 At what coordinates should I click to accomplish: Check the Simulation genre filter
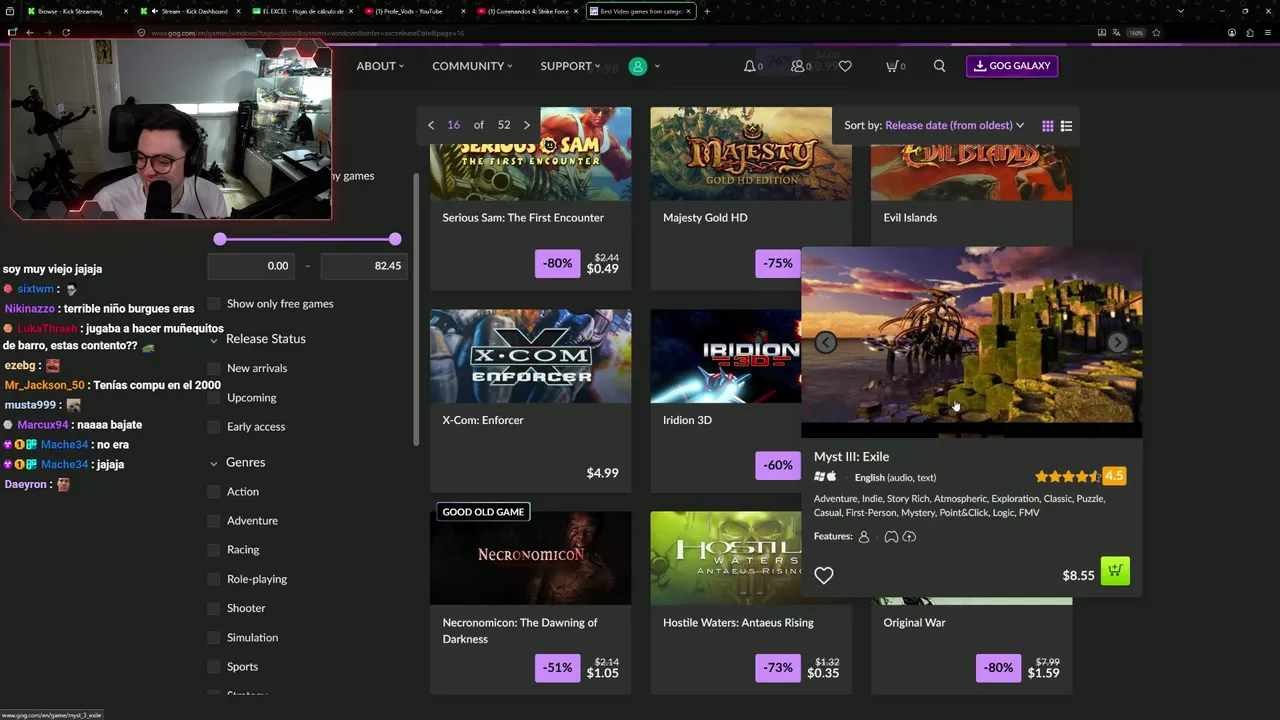(214, 638)
